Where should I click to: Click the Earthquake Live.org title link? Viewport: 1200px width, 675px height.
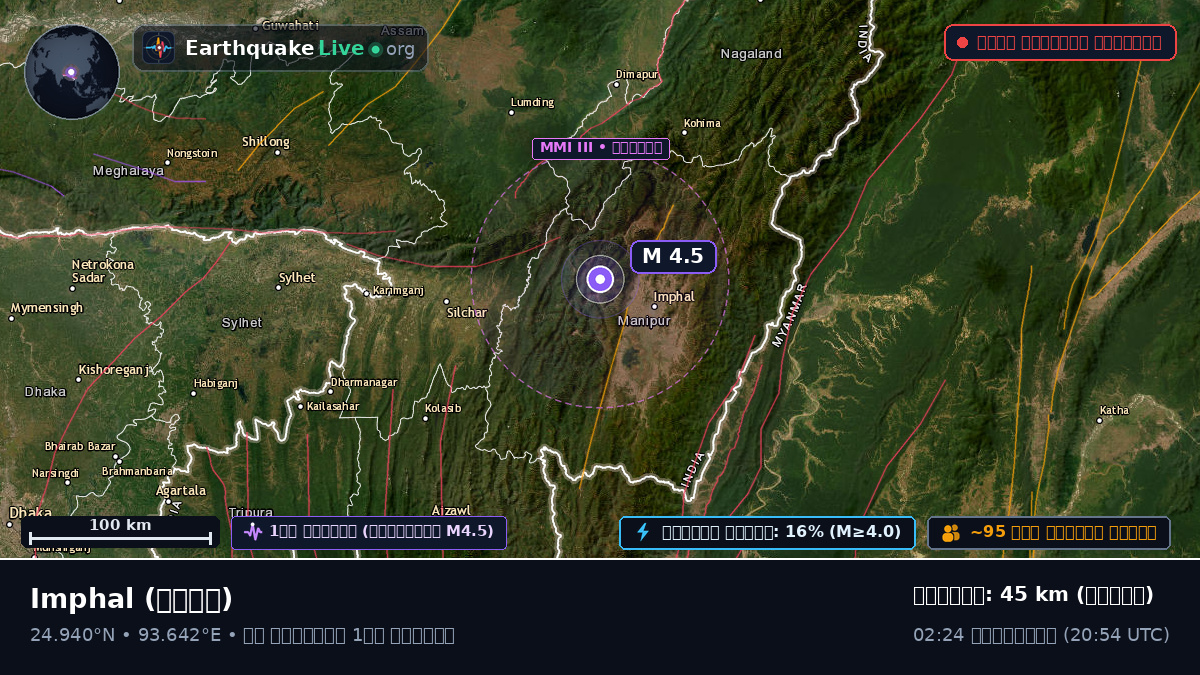pos(299,49)
